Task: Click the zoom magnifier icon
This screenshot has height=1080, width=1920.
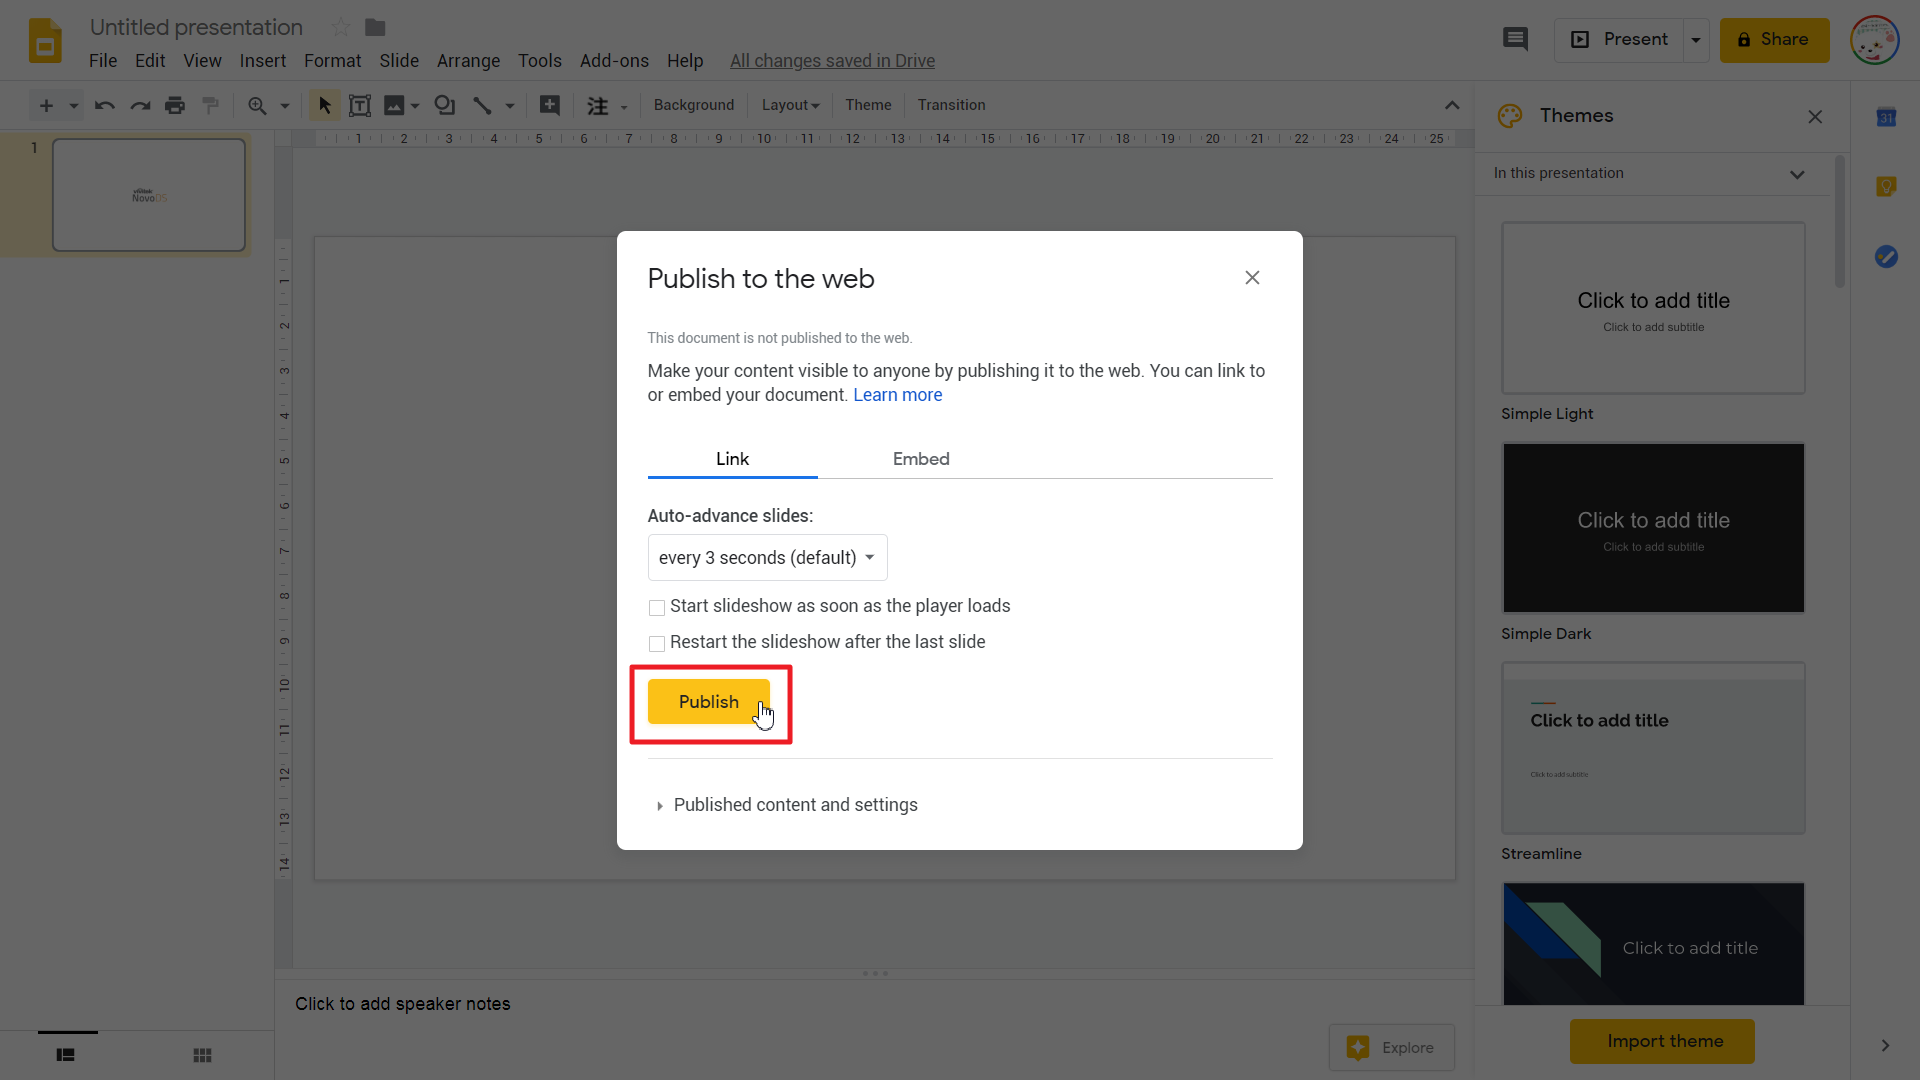Action: (x=257, y=105)
